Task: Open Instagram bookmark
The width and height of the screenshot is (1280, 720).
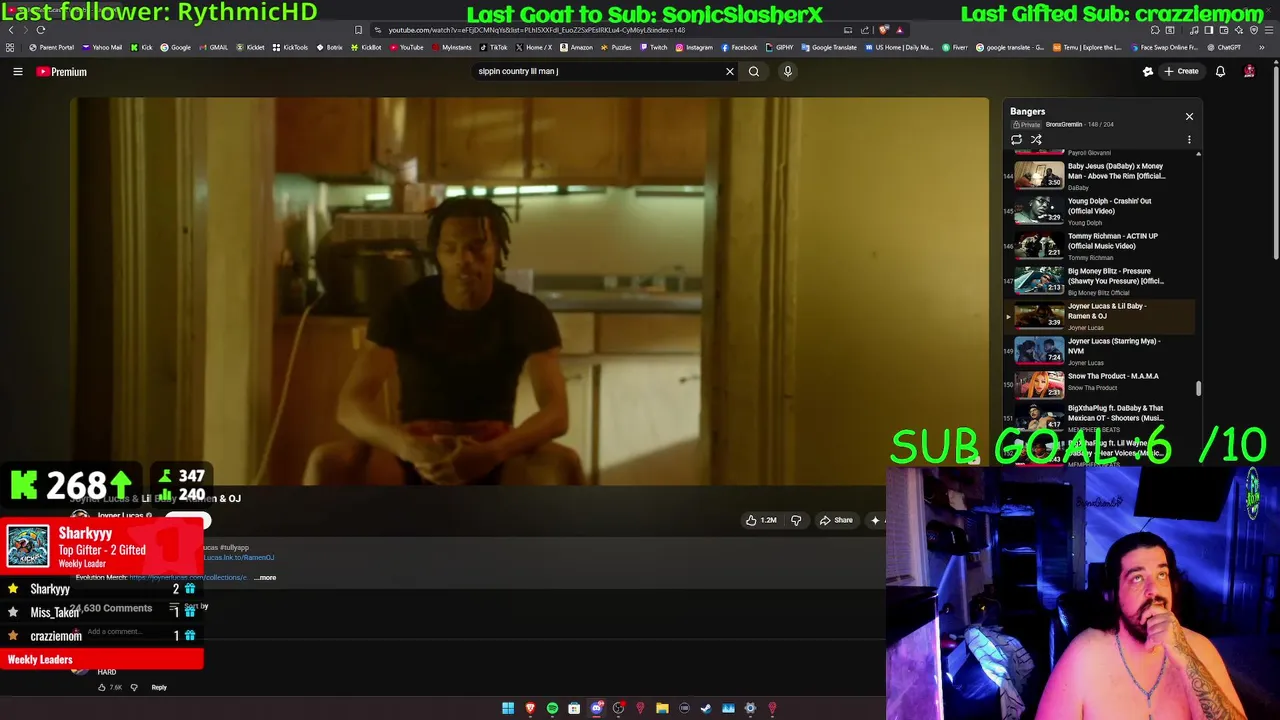Action: [694, 47]
